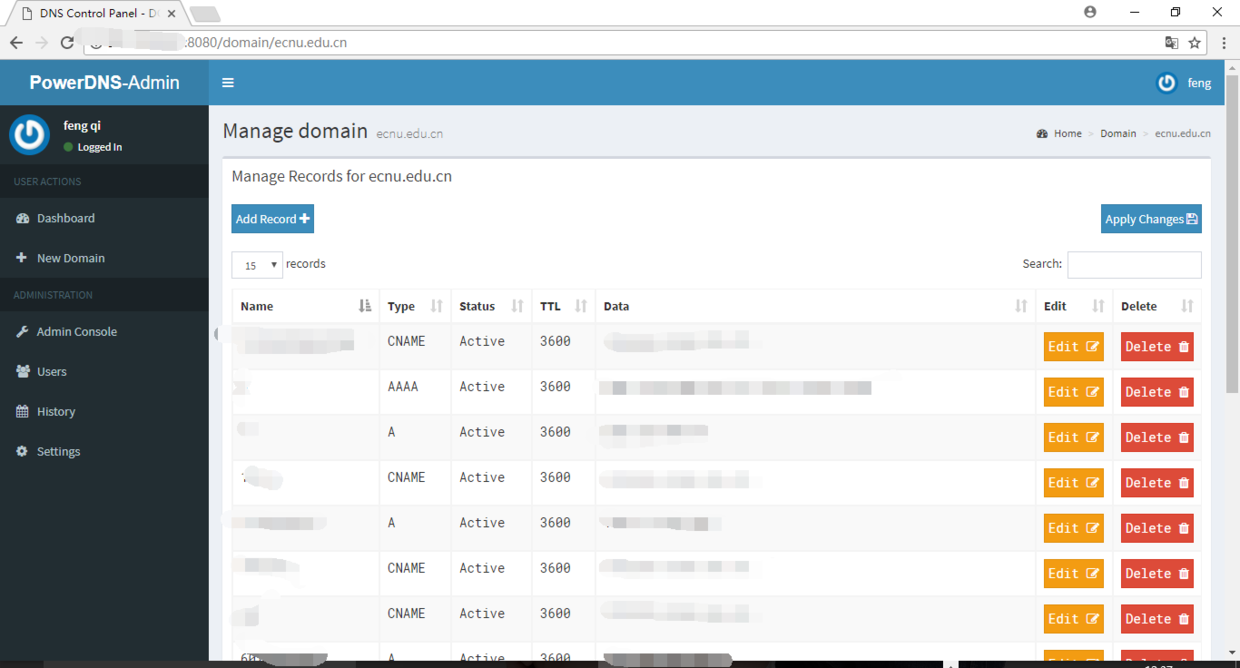Click the Users group icon
The image size is (1240, 668).
22,371
